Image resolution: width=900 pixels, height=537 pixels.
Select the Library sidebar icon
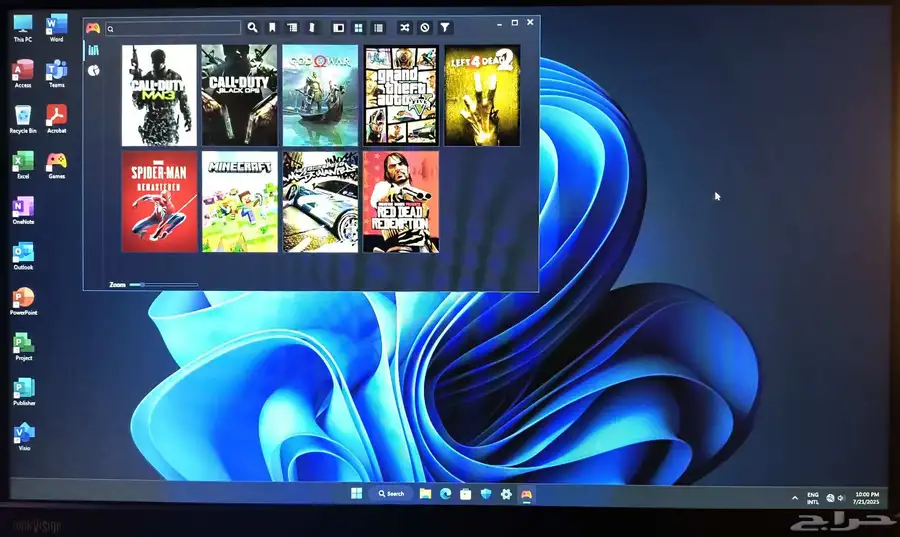click(94, 50)
